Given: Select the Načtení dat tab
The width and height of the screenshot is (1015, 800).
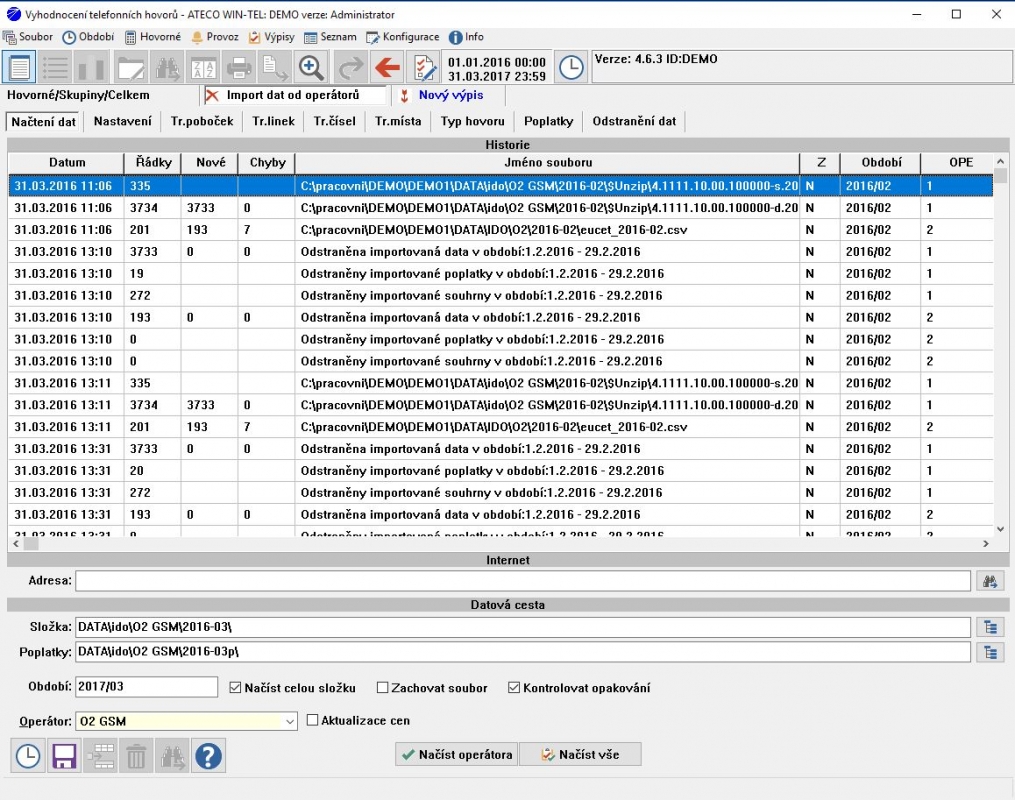Looking at the screenshot, I should pos(43,122).
